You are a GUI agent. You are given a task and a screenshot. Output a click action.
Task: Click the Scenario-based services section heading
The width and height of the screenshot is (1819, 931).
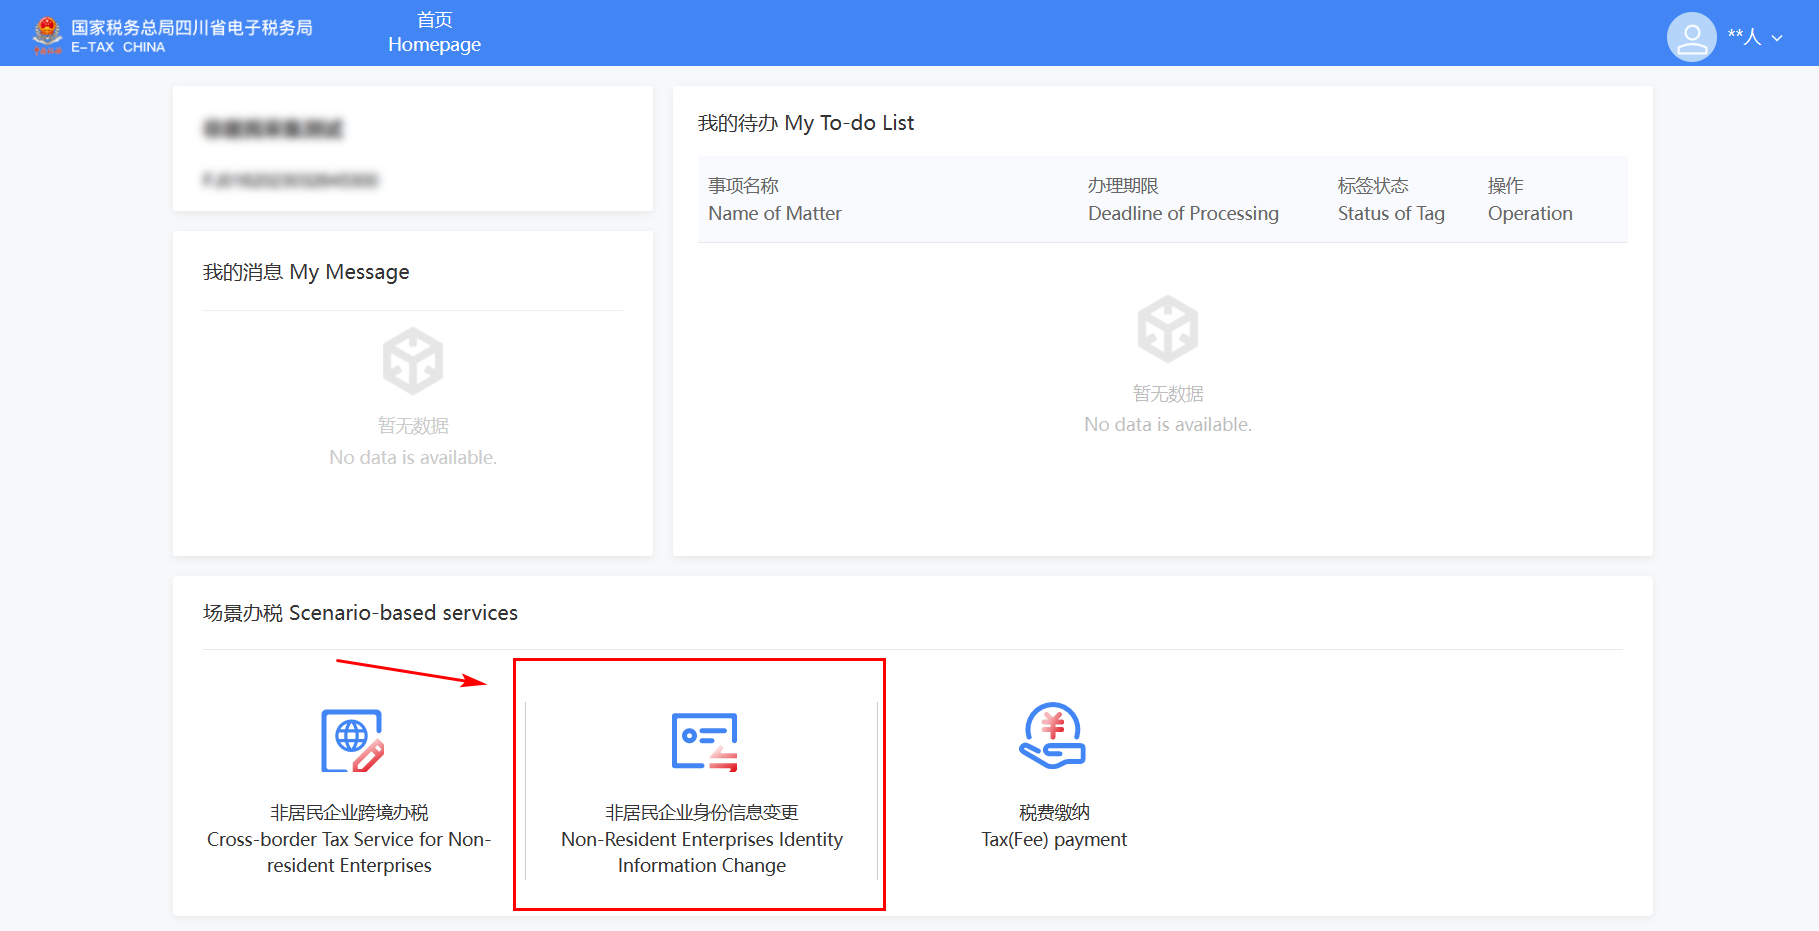click(360, 613)
